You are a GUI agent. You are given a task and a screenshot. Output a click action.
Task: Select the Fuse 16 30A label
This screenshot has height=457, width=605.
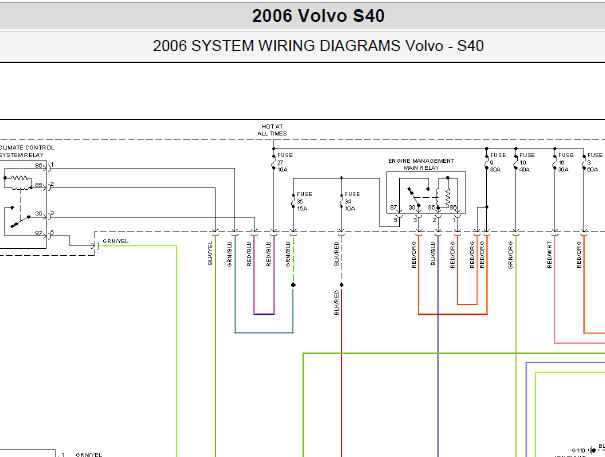(x=566, y=162)
